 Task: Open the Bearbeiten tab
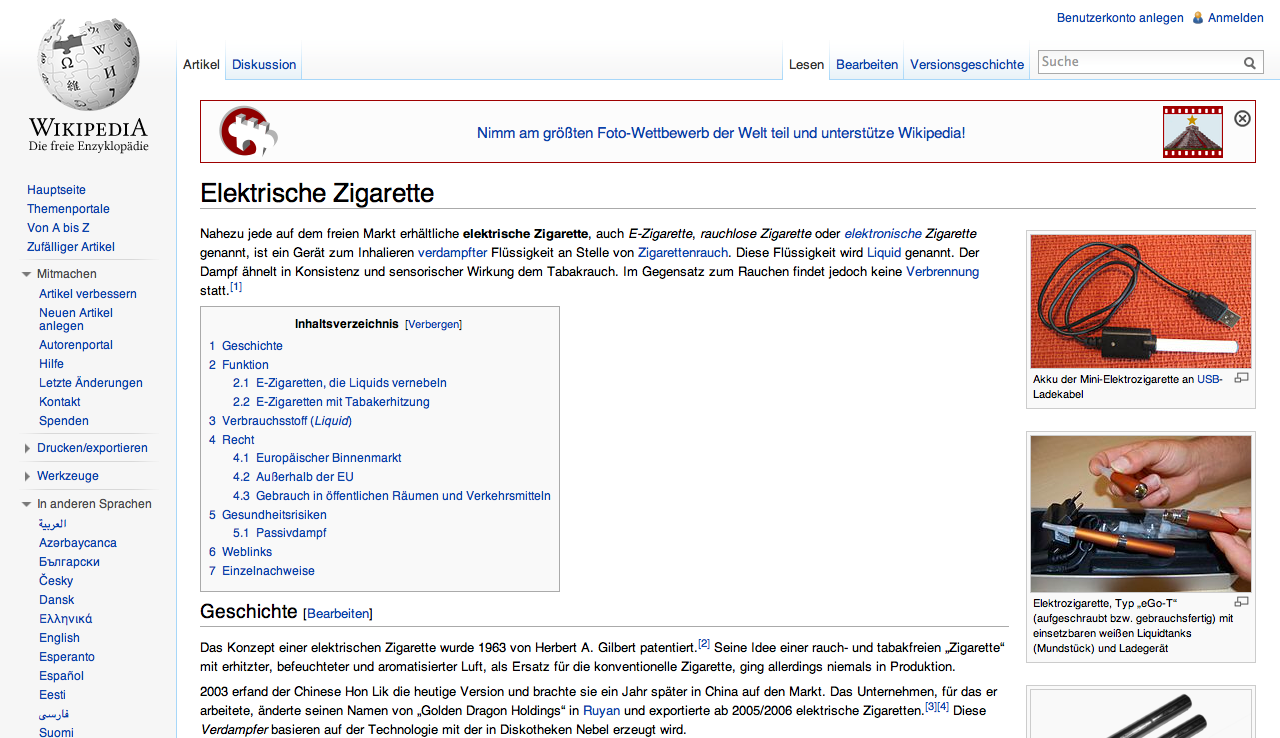[867, 64]
